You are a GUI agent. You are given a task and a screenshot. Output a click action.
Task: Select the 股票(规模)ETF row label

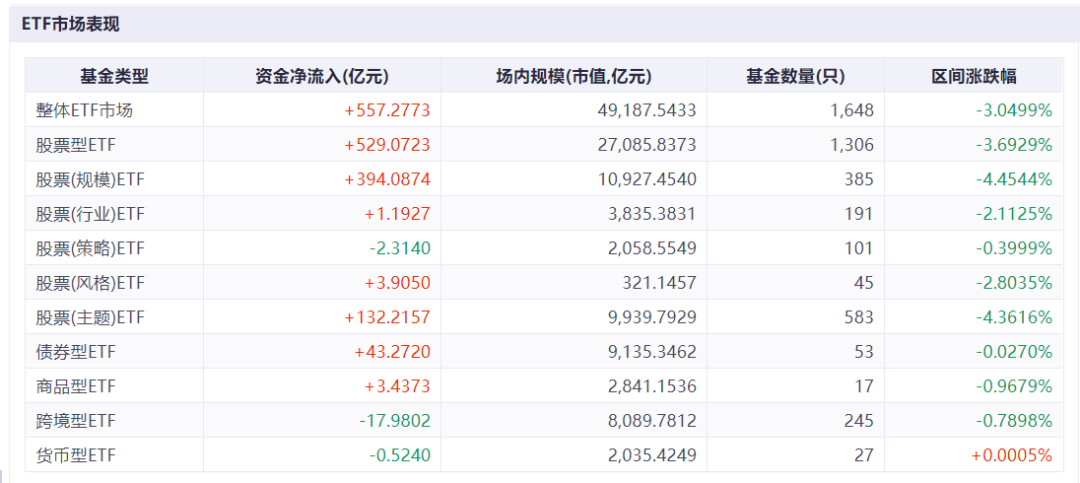click(x=90, y=179)
